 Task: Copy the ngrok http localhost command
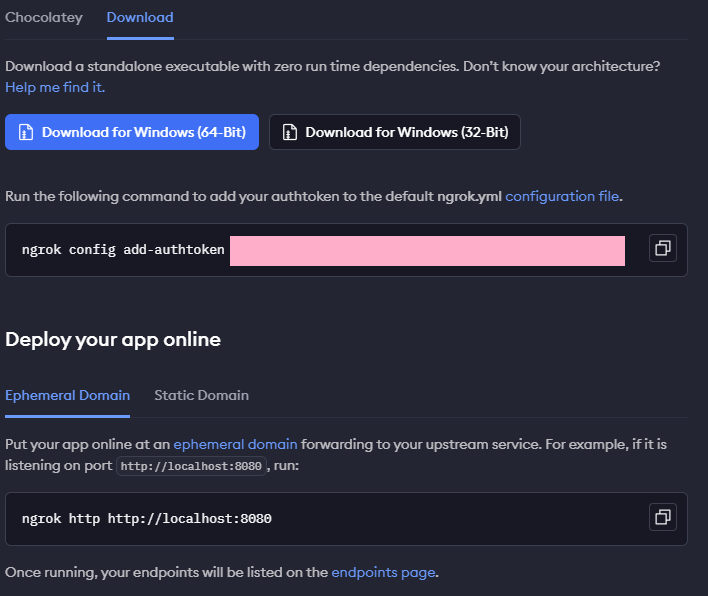(x=662, y=517)
